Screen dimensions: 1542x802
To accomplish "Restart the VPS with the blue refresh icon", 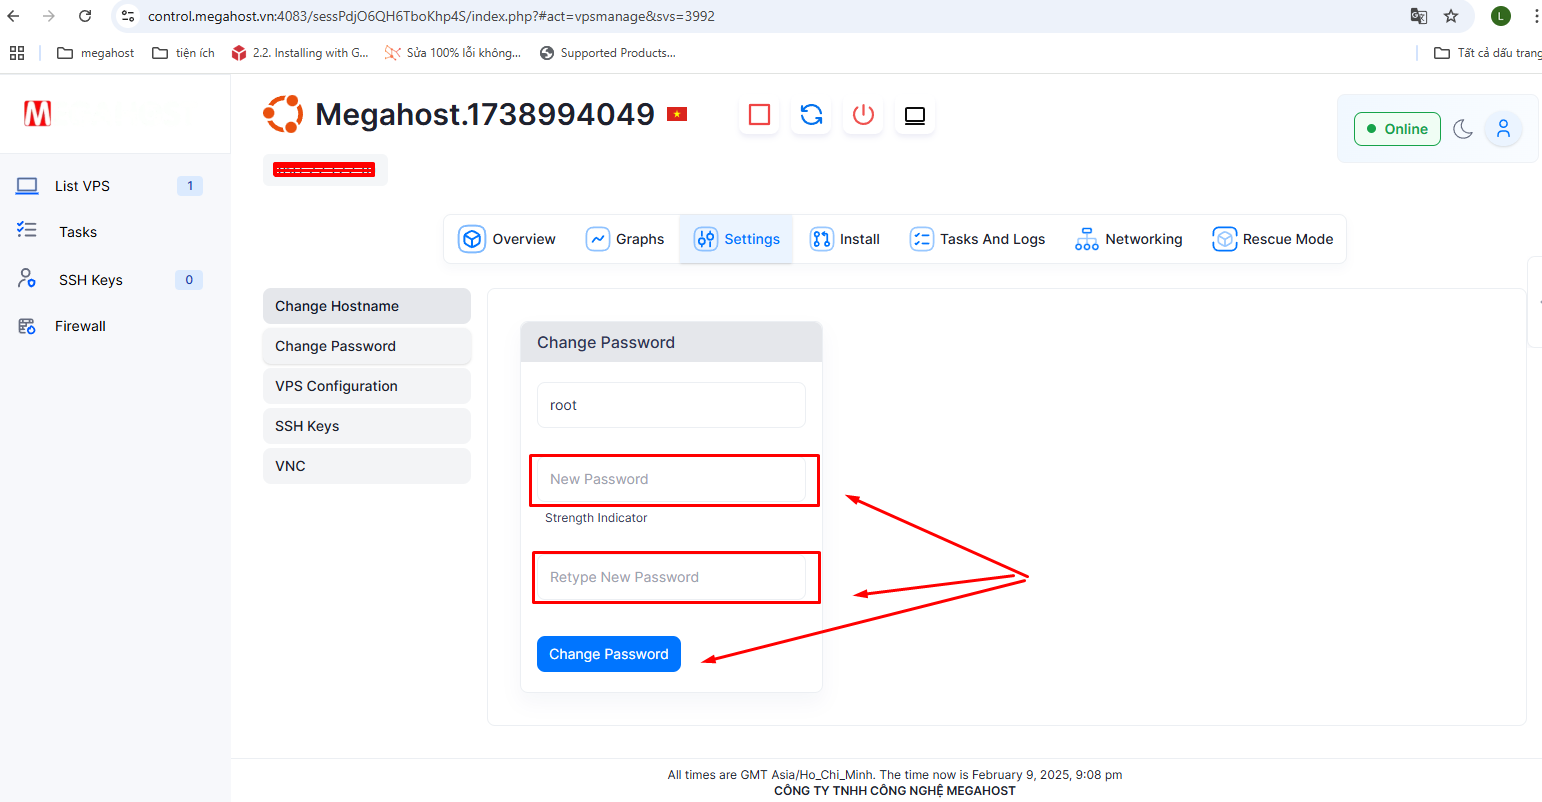I will click(x=811, y=115).
